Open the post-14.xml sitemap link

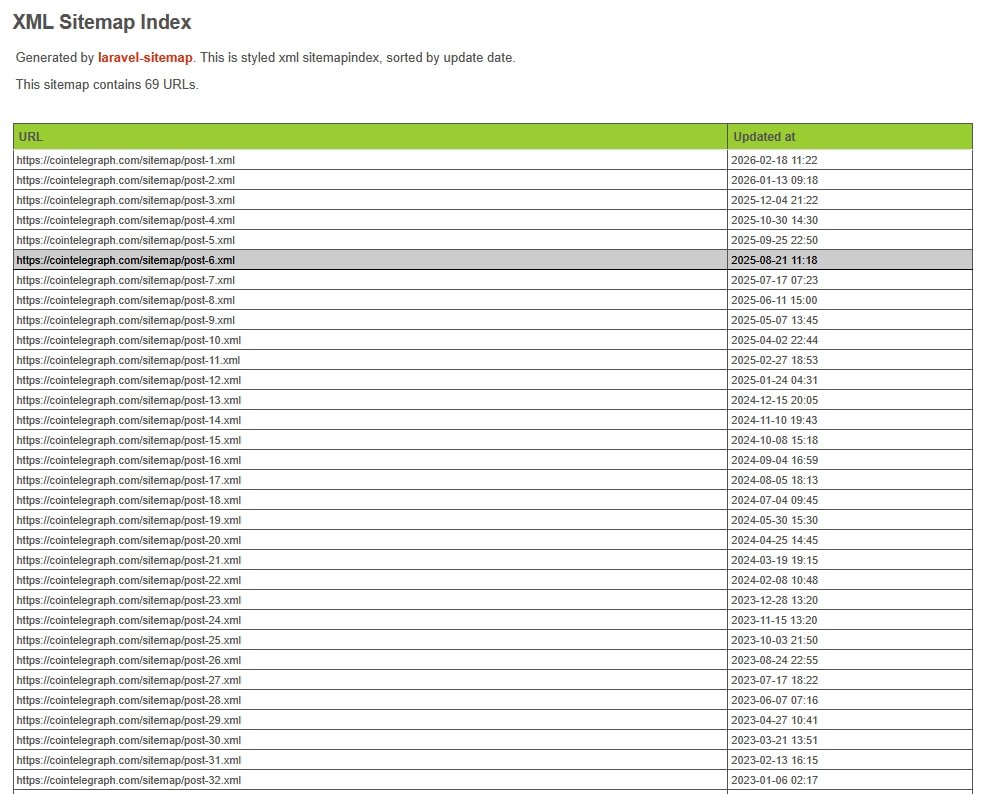pos(129,420)
